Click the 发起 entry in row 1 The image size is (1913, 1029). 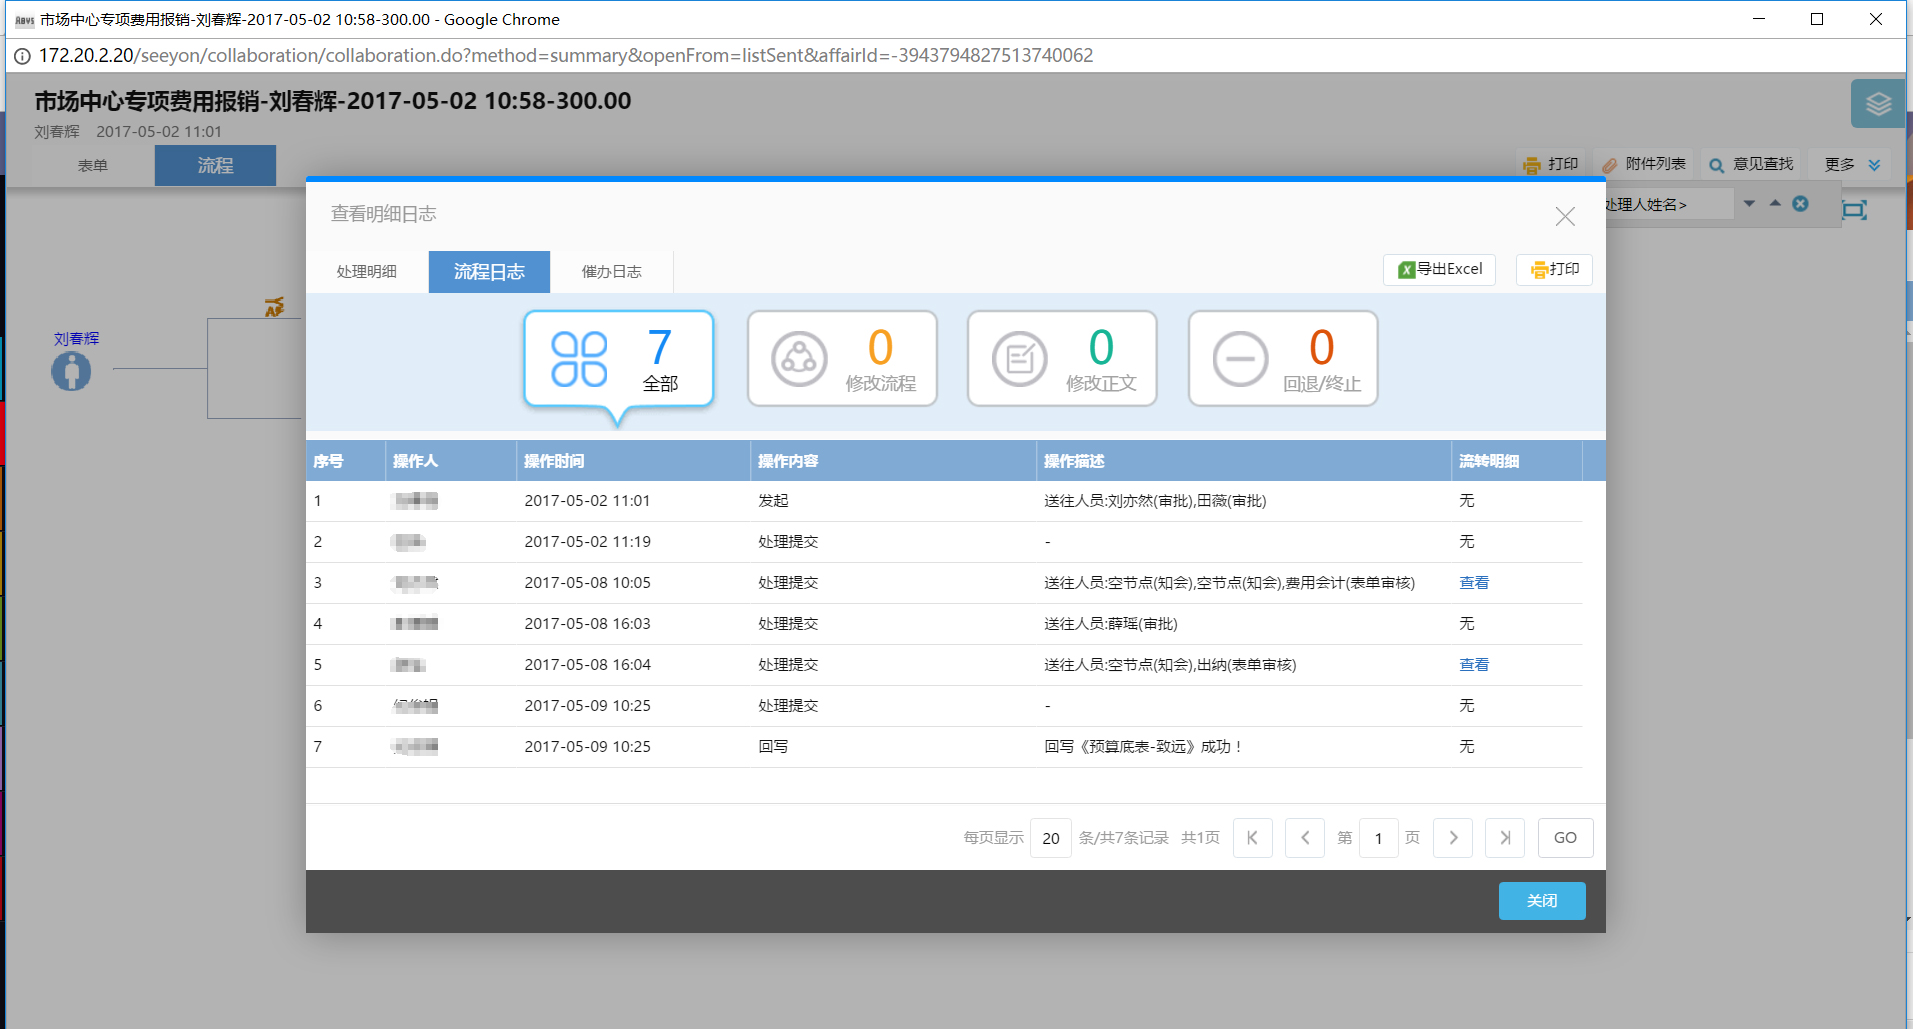pyautogui.click(x=773, y=501)
